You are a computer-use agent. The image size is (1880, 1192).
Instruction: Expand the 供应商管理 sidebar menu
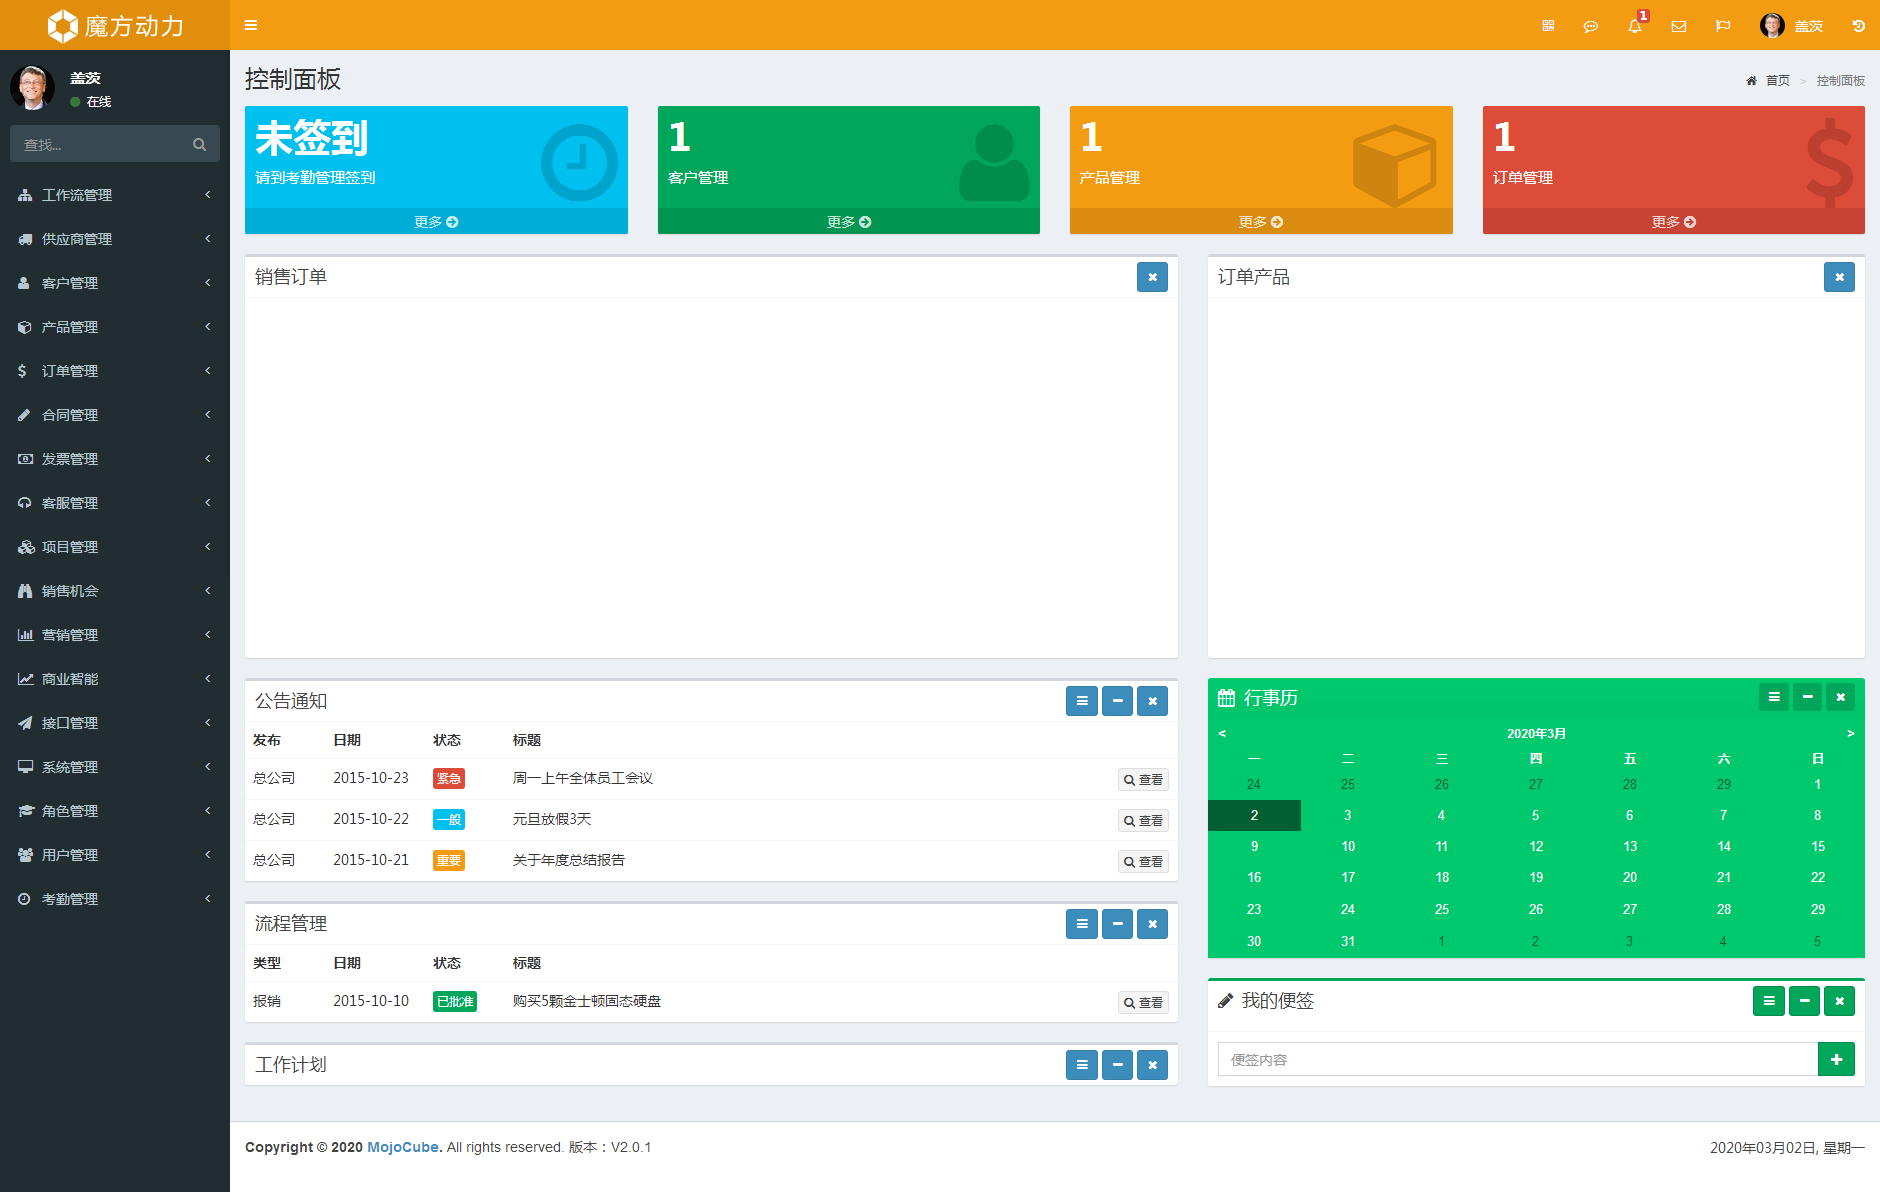coord(115,239)
